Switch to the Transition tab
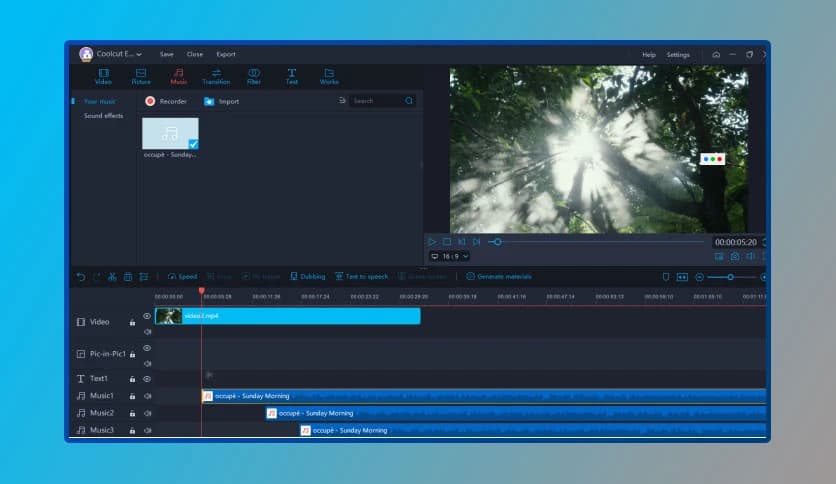This screenshot has height=484, width=836. pyautogui.click(x=216, y=76)
